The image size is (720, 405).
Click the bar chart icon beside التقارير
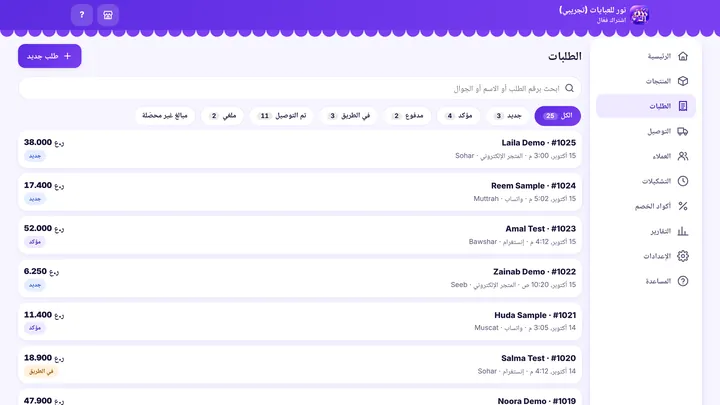point(683,231)
